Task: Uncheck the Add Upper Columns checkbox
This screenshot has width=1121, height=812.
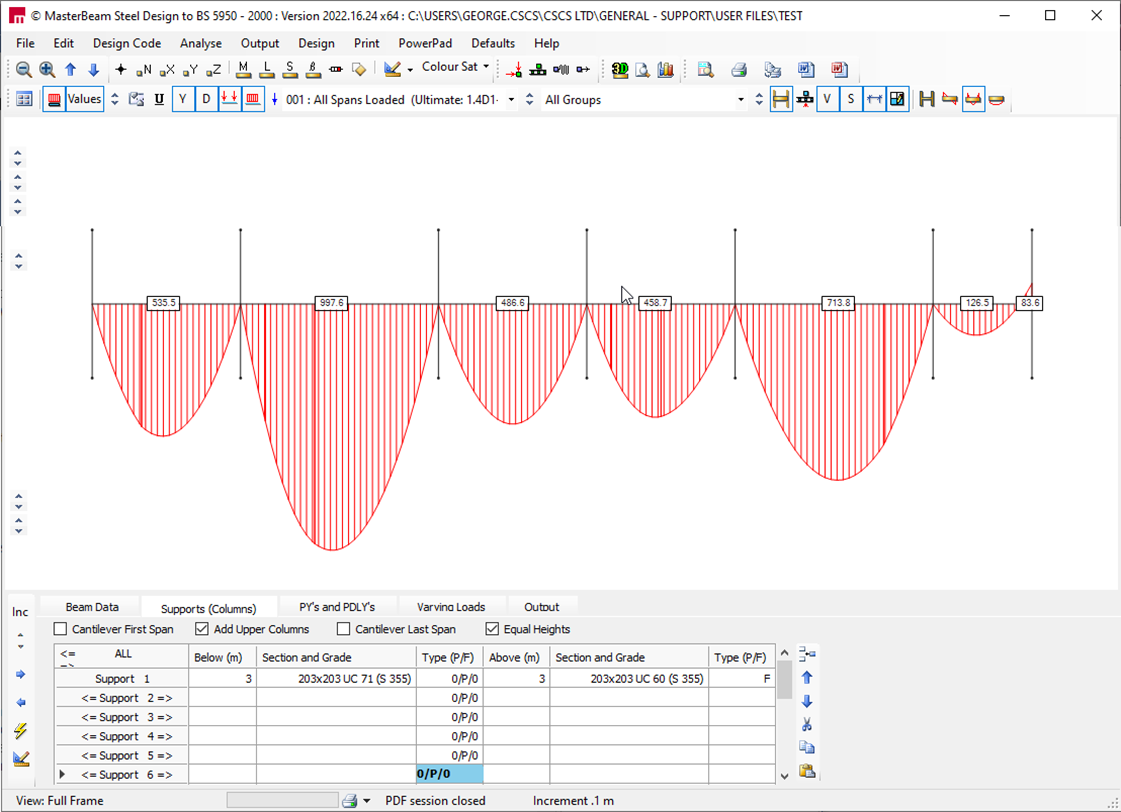Action: 202,629
